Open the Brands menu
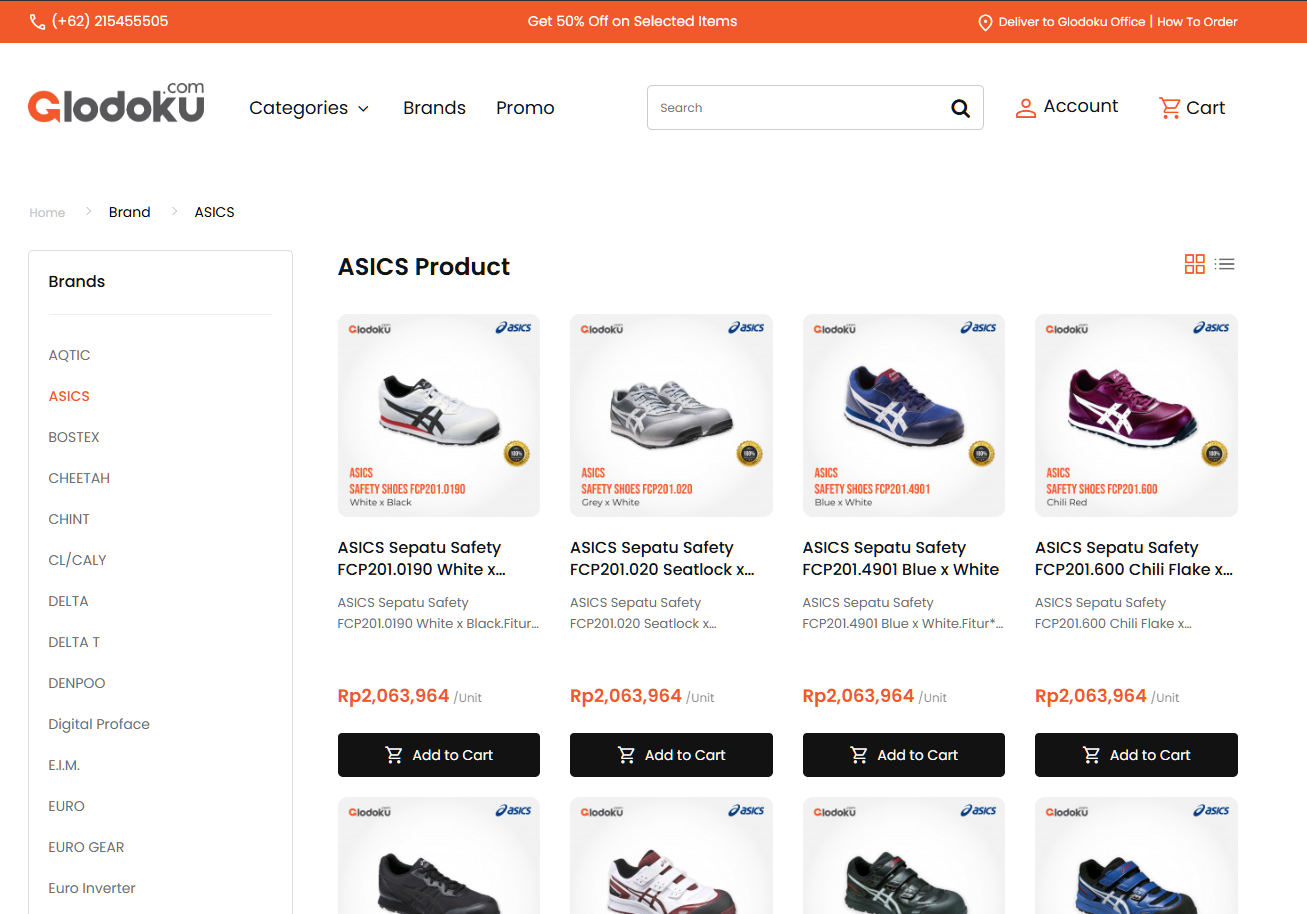Image resolution: width=1307 pixels, height=914 pixels. point(434,108)
